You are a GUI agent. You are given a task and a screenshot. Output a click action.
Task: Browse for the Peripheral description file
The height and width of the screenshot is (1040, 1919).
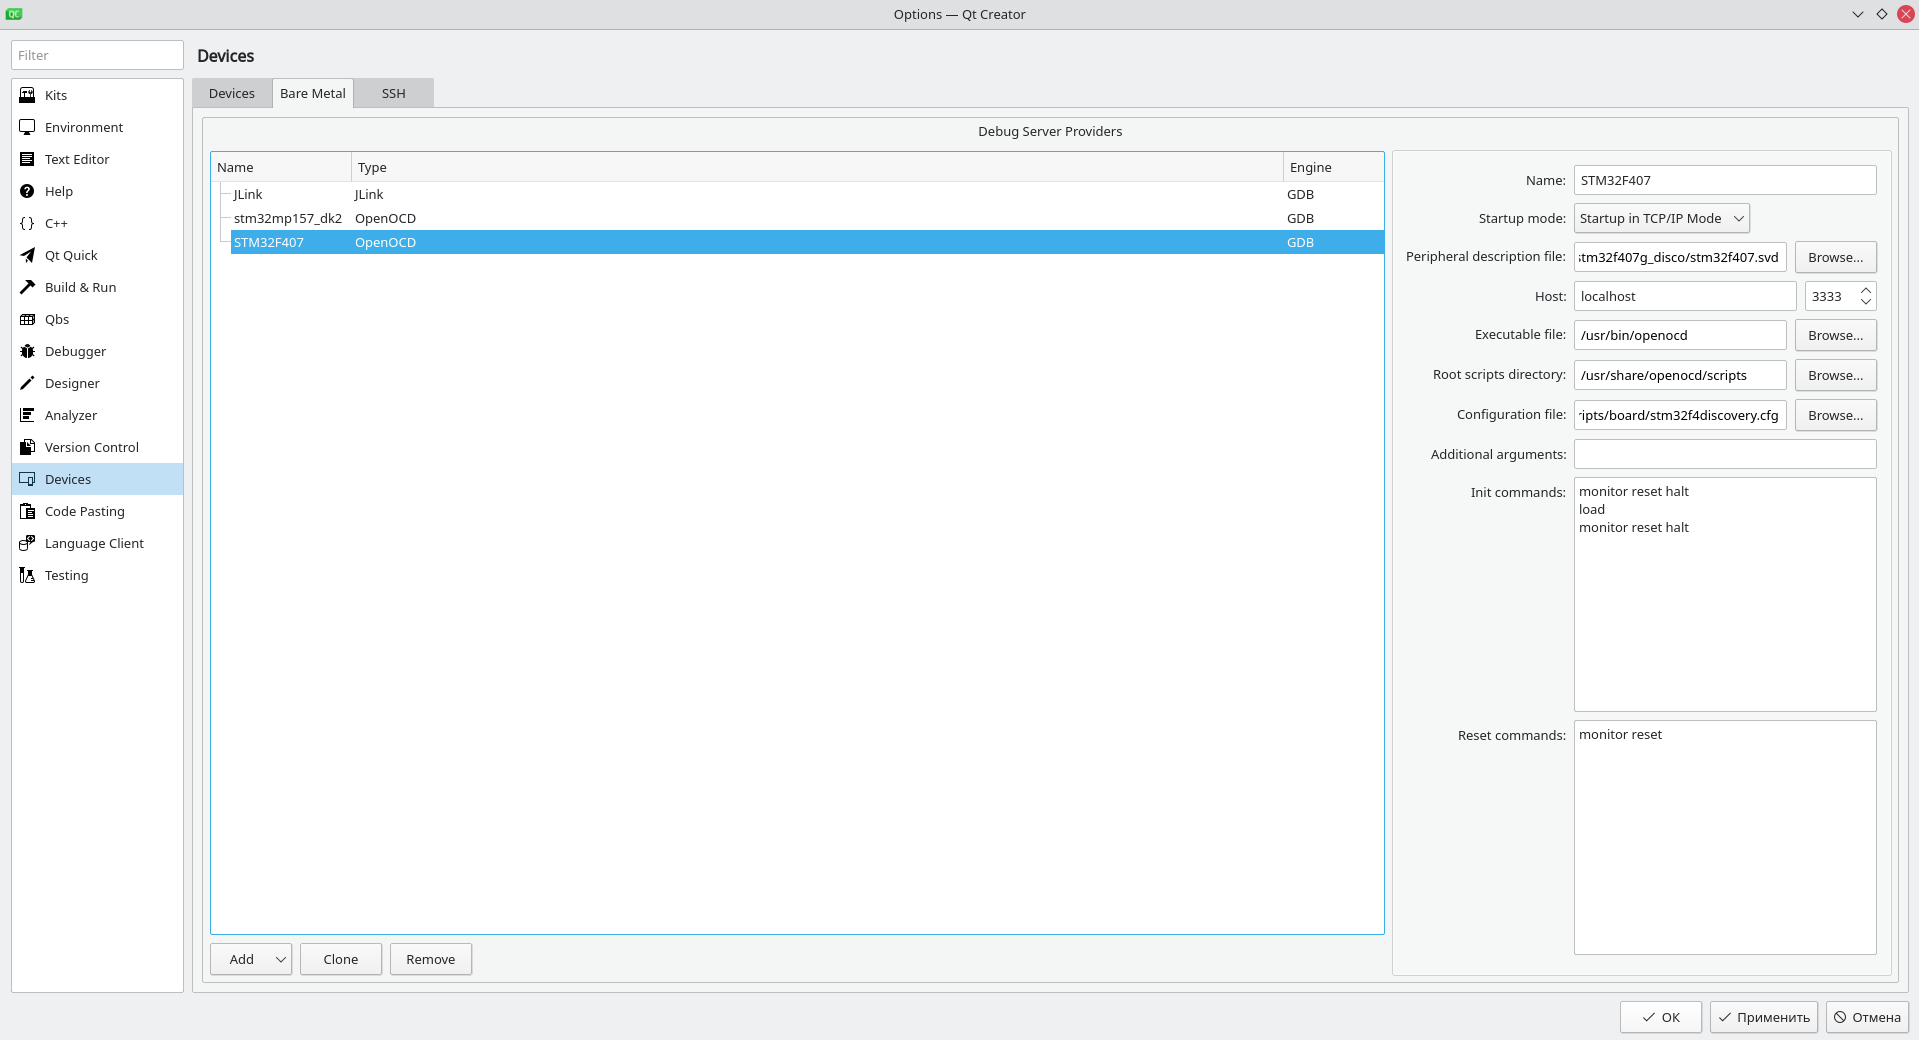click(x=1835, y=257)
